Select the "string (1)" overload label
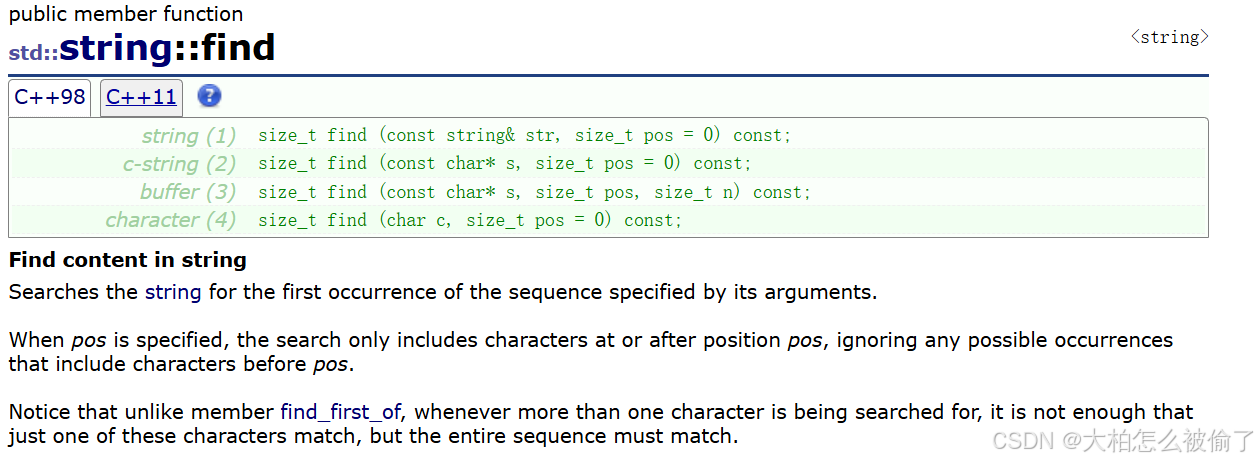 (189, 136)
